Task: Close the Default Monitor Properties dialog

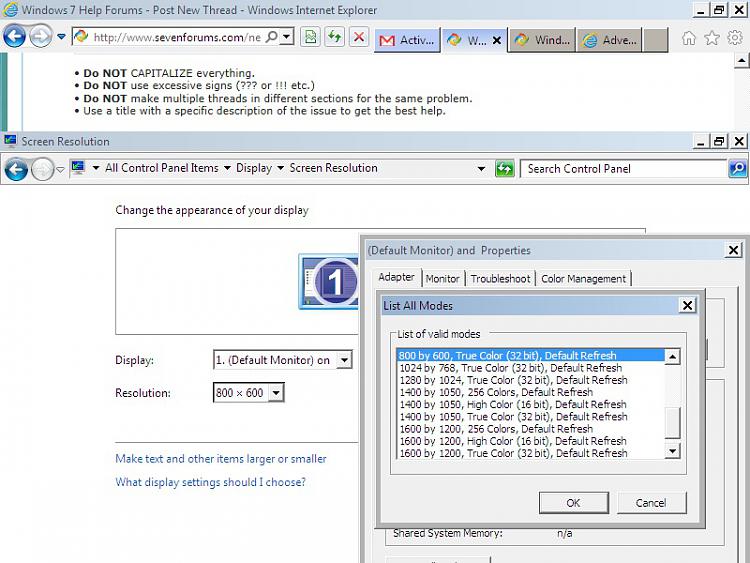Action: coord(733,250)
